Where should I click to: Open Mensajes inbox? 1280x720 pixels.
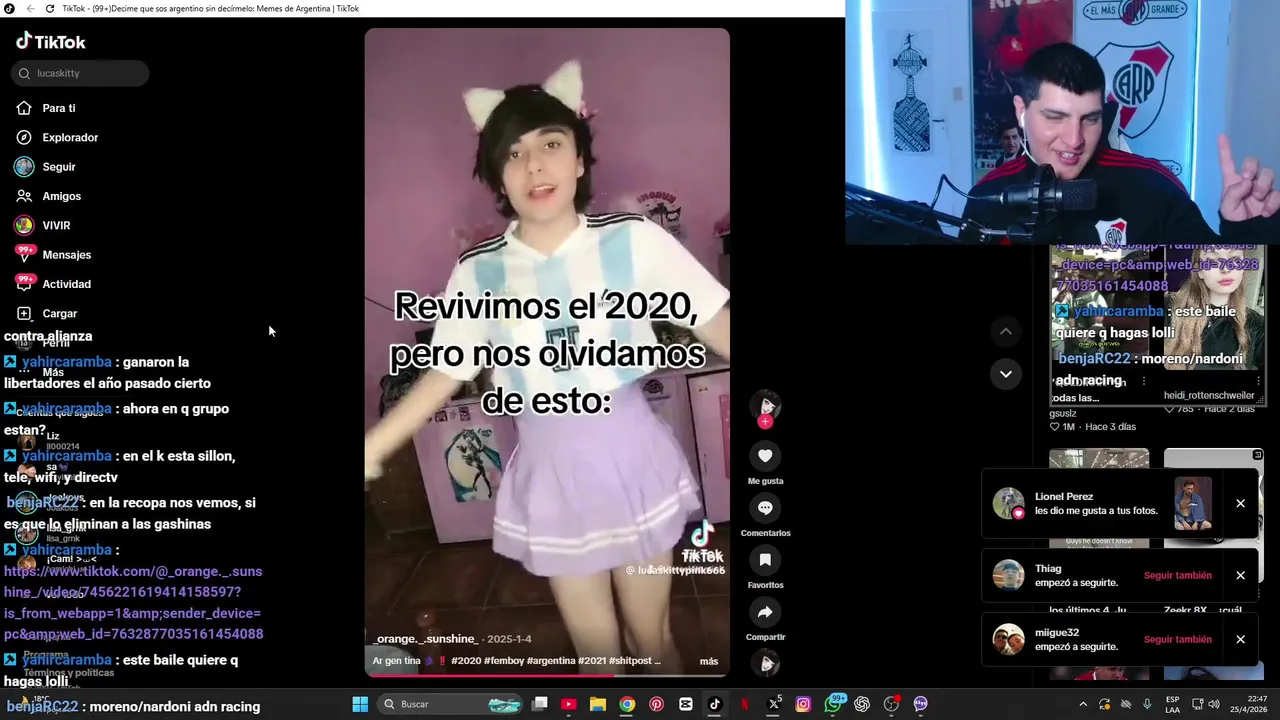tap(54, 254)
